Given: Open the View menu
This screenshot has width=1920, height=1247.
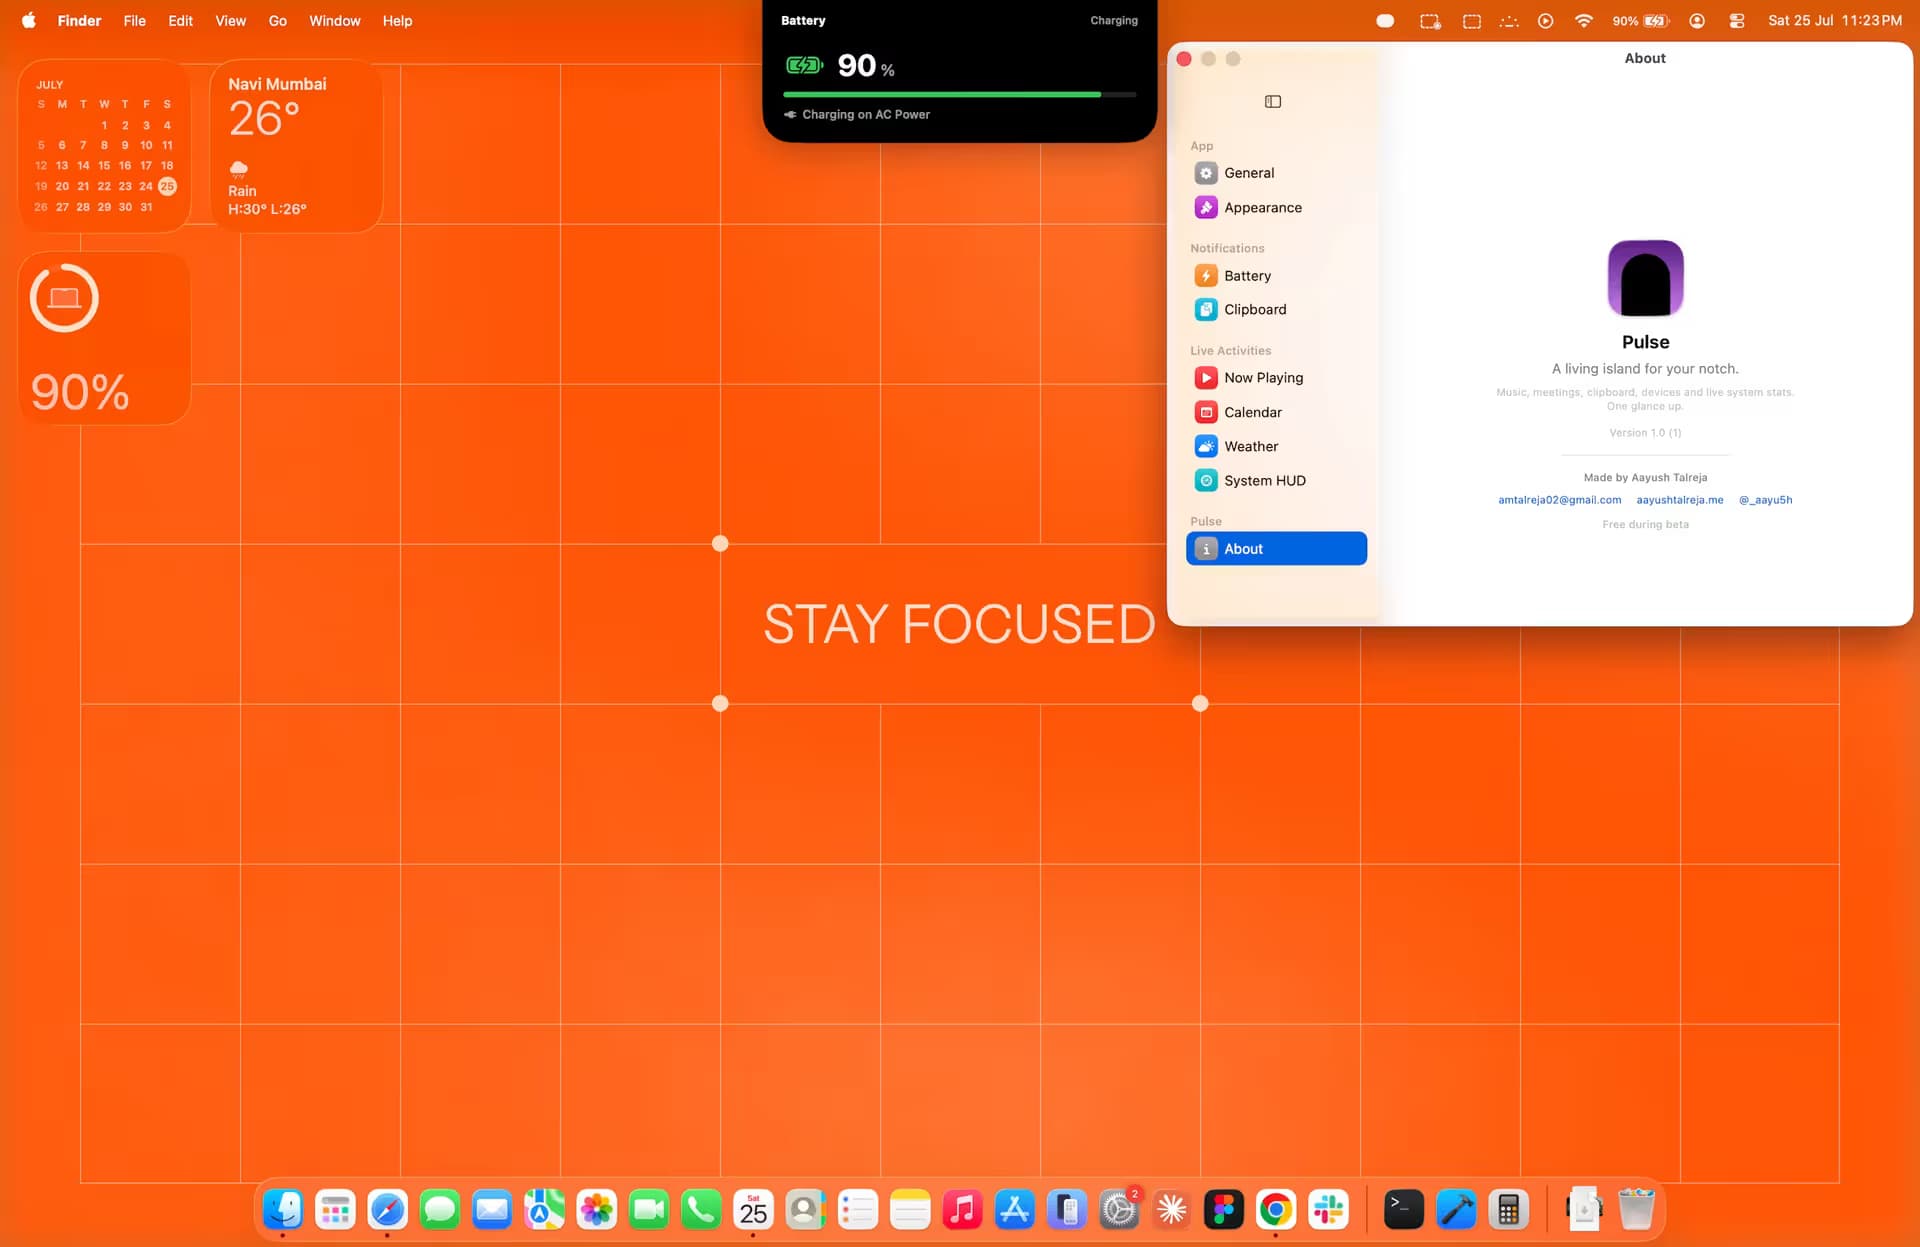Looking at the screenshot, I should click(x=230, y=20).
